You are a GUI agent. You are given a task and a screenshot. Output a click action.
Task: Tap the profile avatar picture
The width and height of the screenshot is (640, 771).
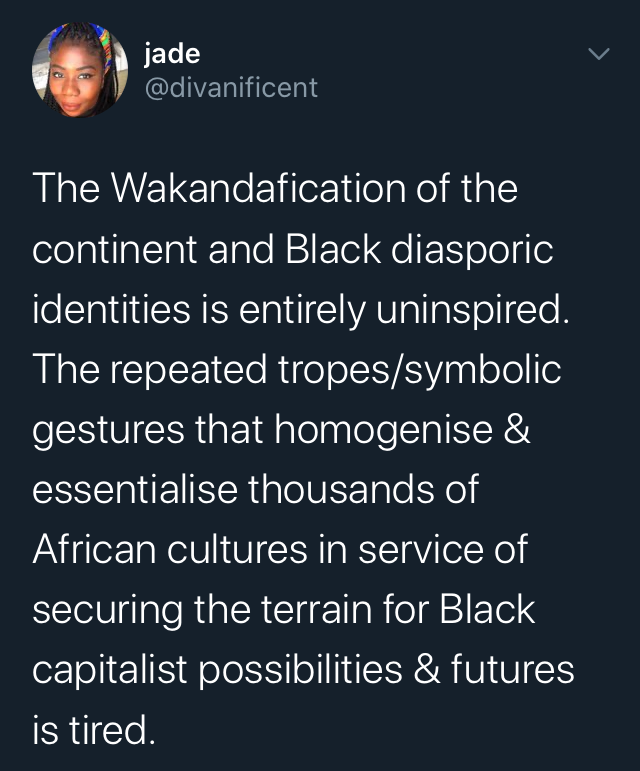coord(80,72)
